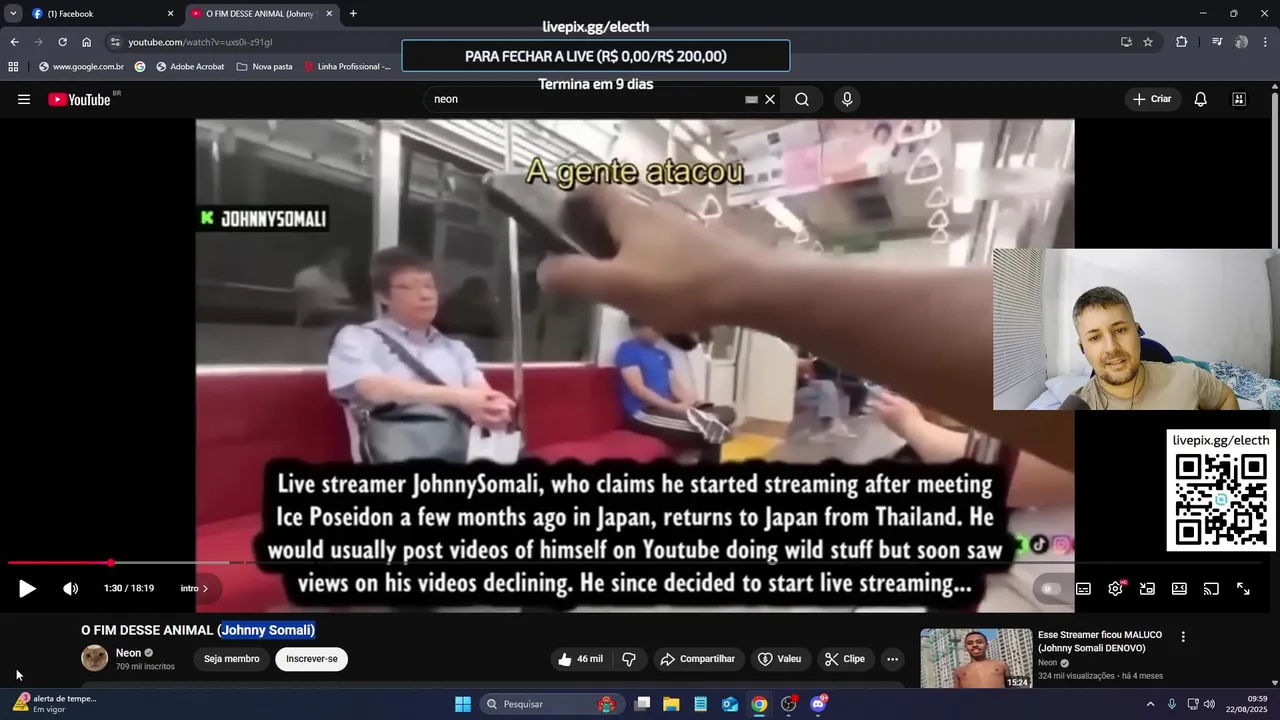The image size is (1280, 720).
Task: Open the YouTube guide hamburger menu
Action: [x=24, y=99]
